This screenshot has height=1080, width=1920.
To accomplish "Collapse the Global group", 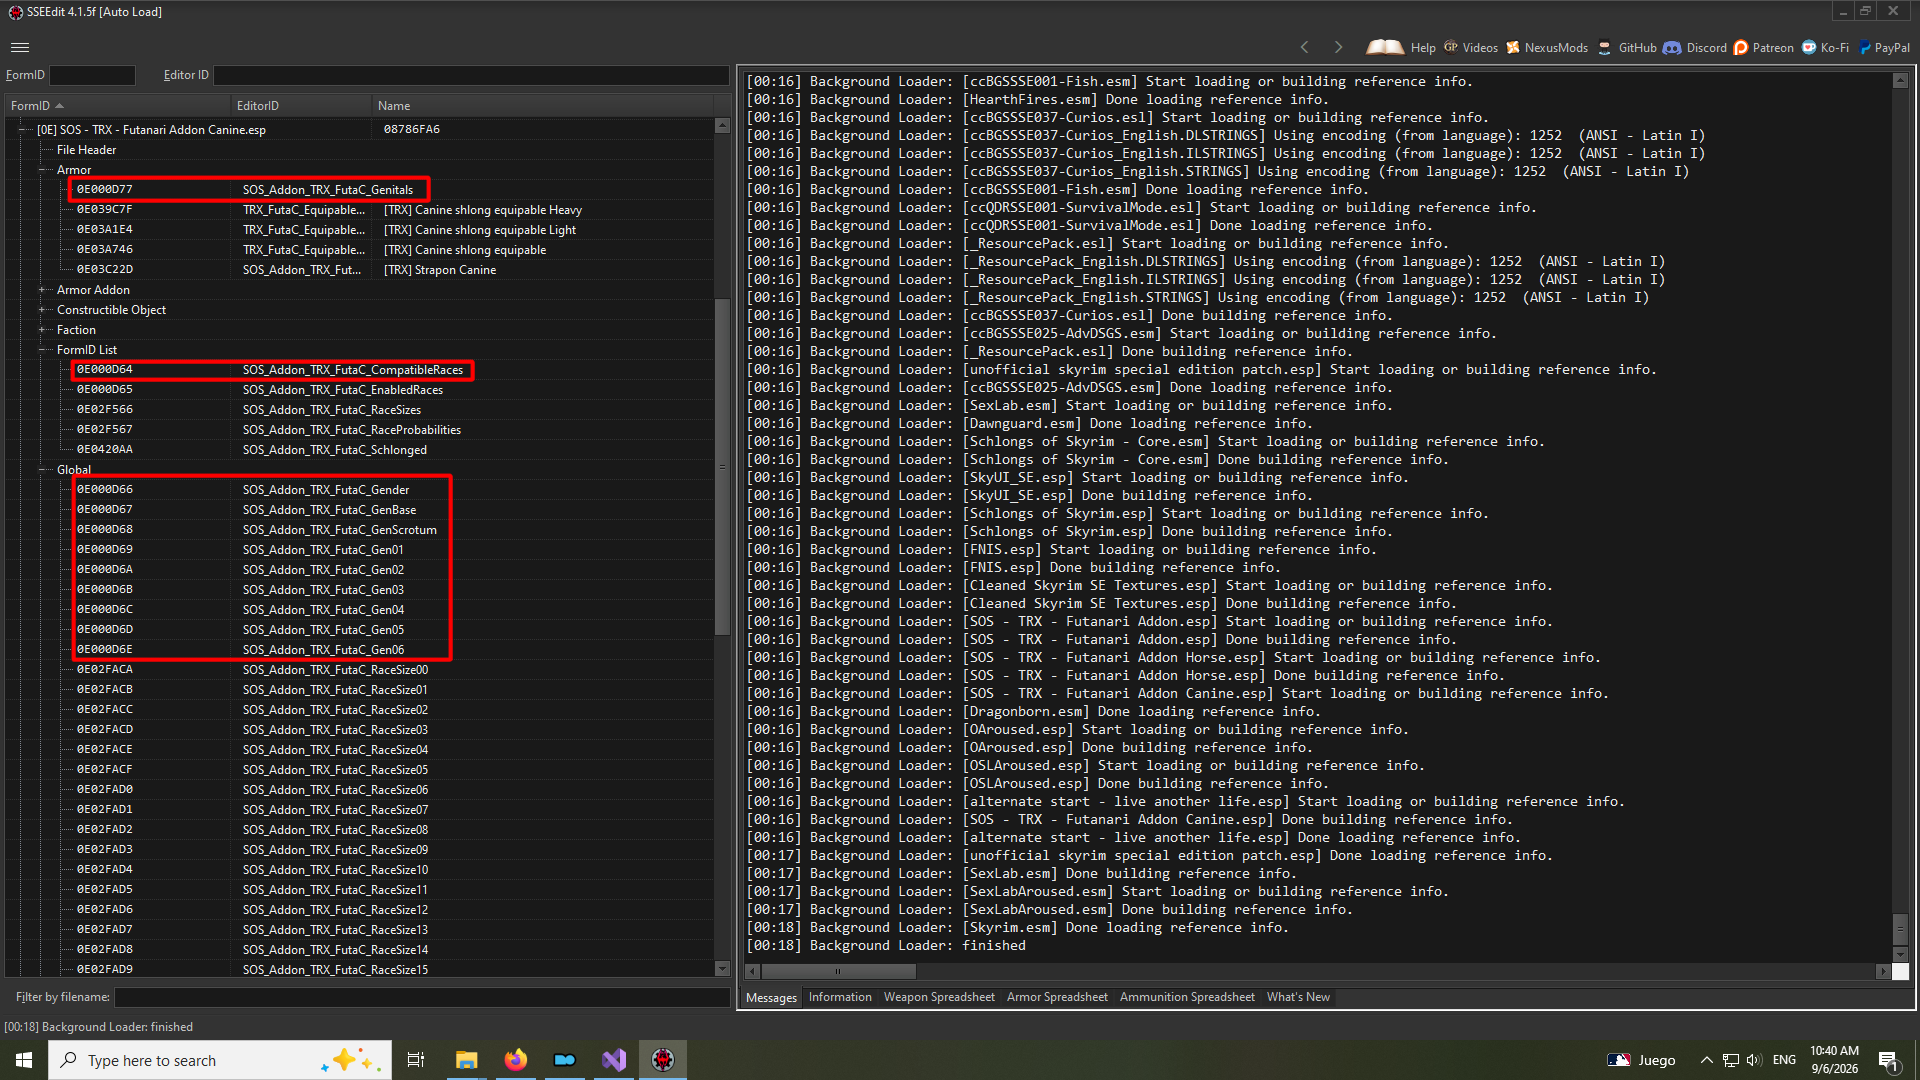I will coord(43,470).
